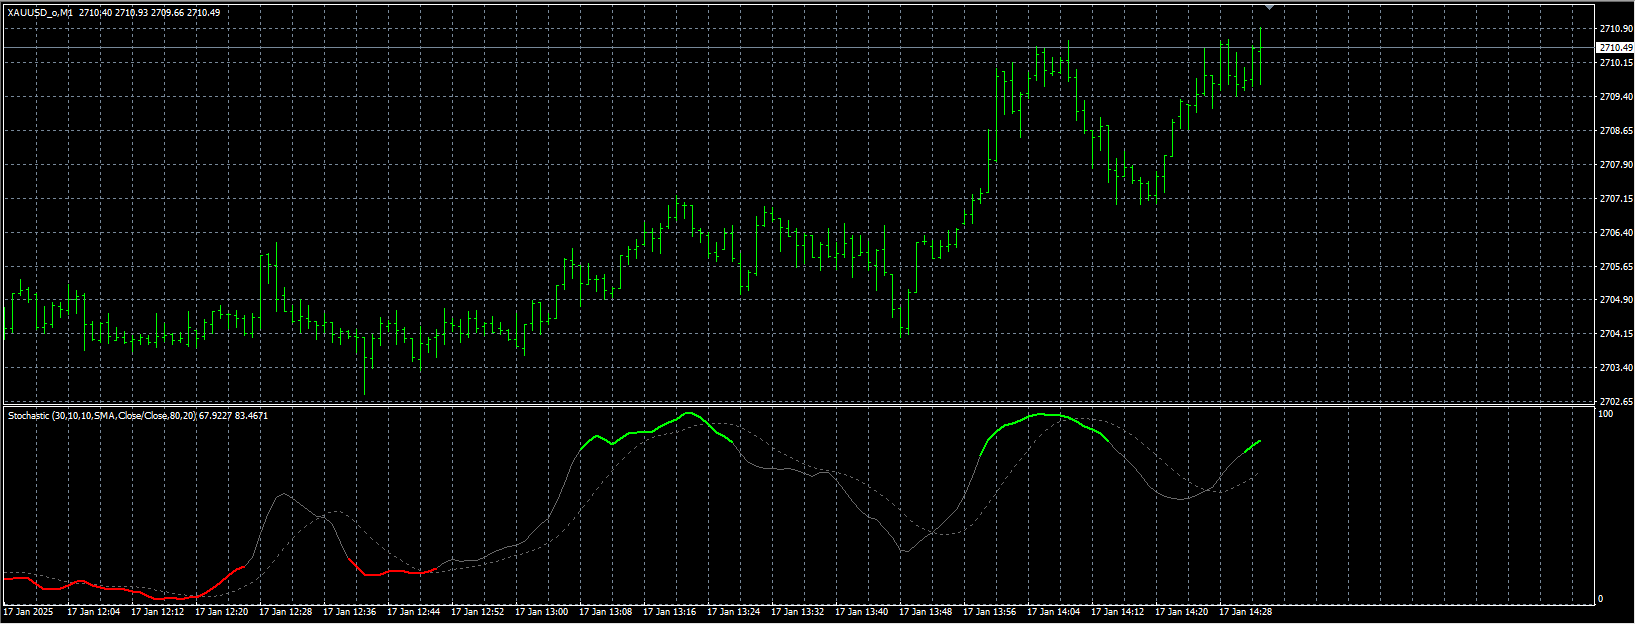1635x625 pixels.
Task: Click the chart shift triangle marker
Action: (1269, 8)
